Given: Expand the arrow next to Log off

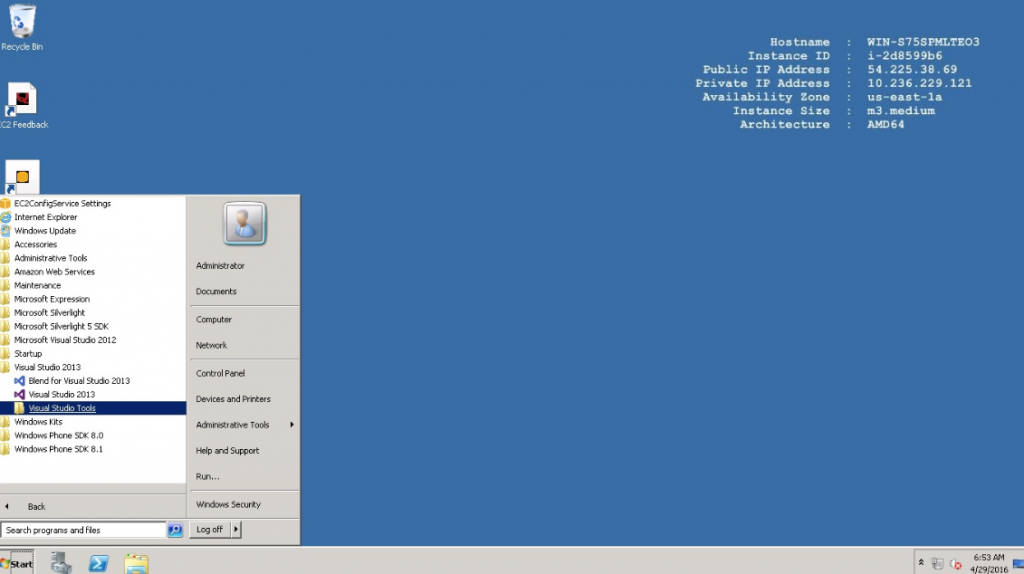Looking at the screenshot, I should coord(237,530).
